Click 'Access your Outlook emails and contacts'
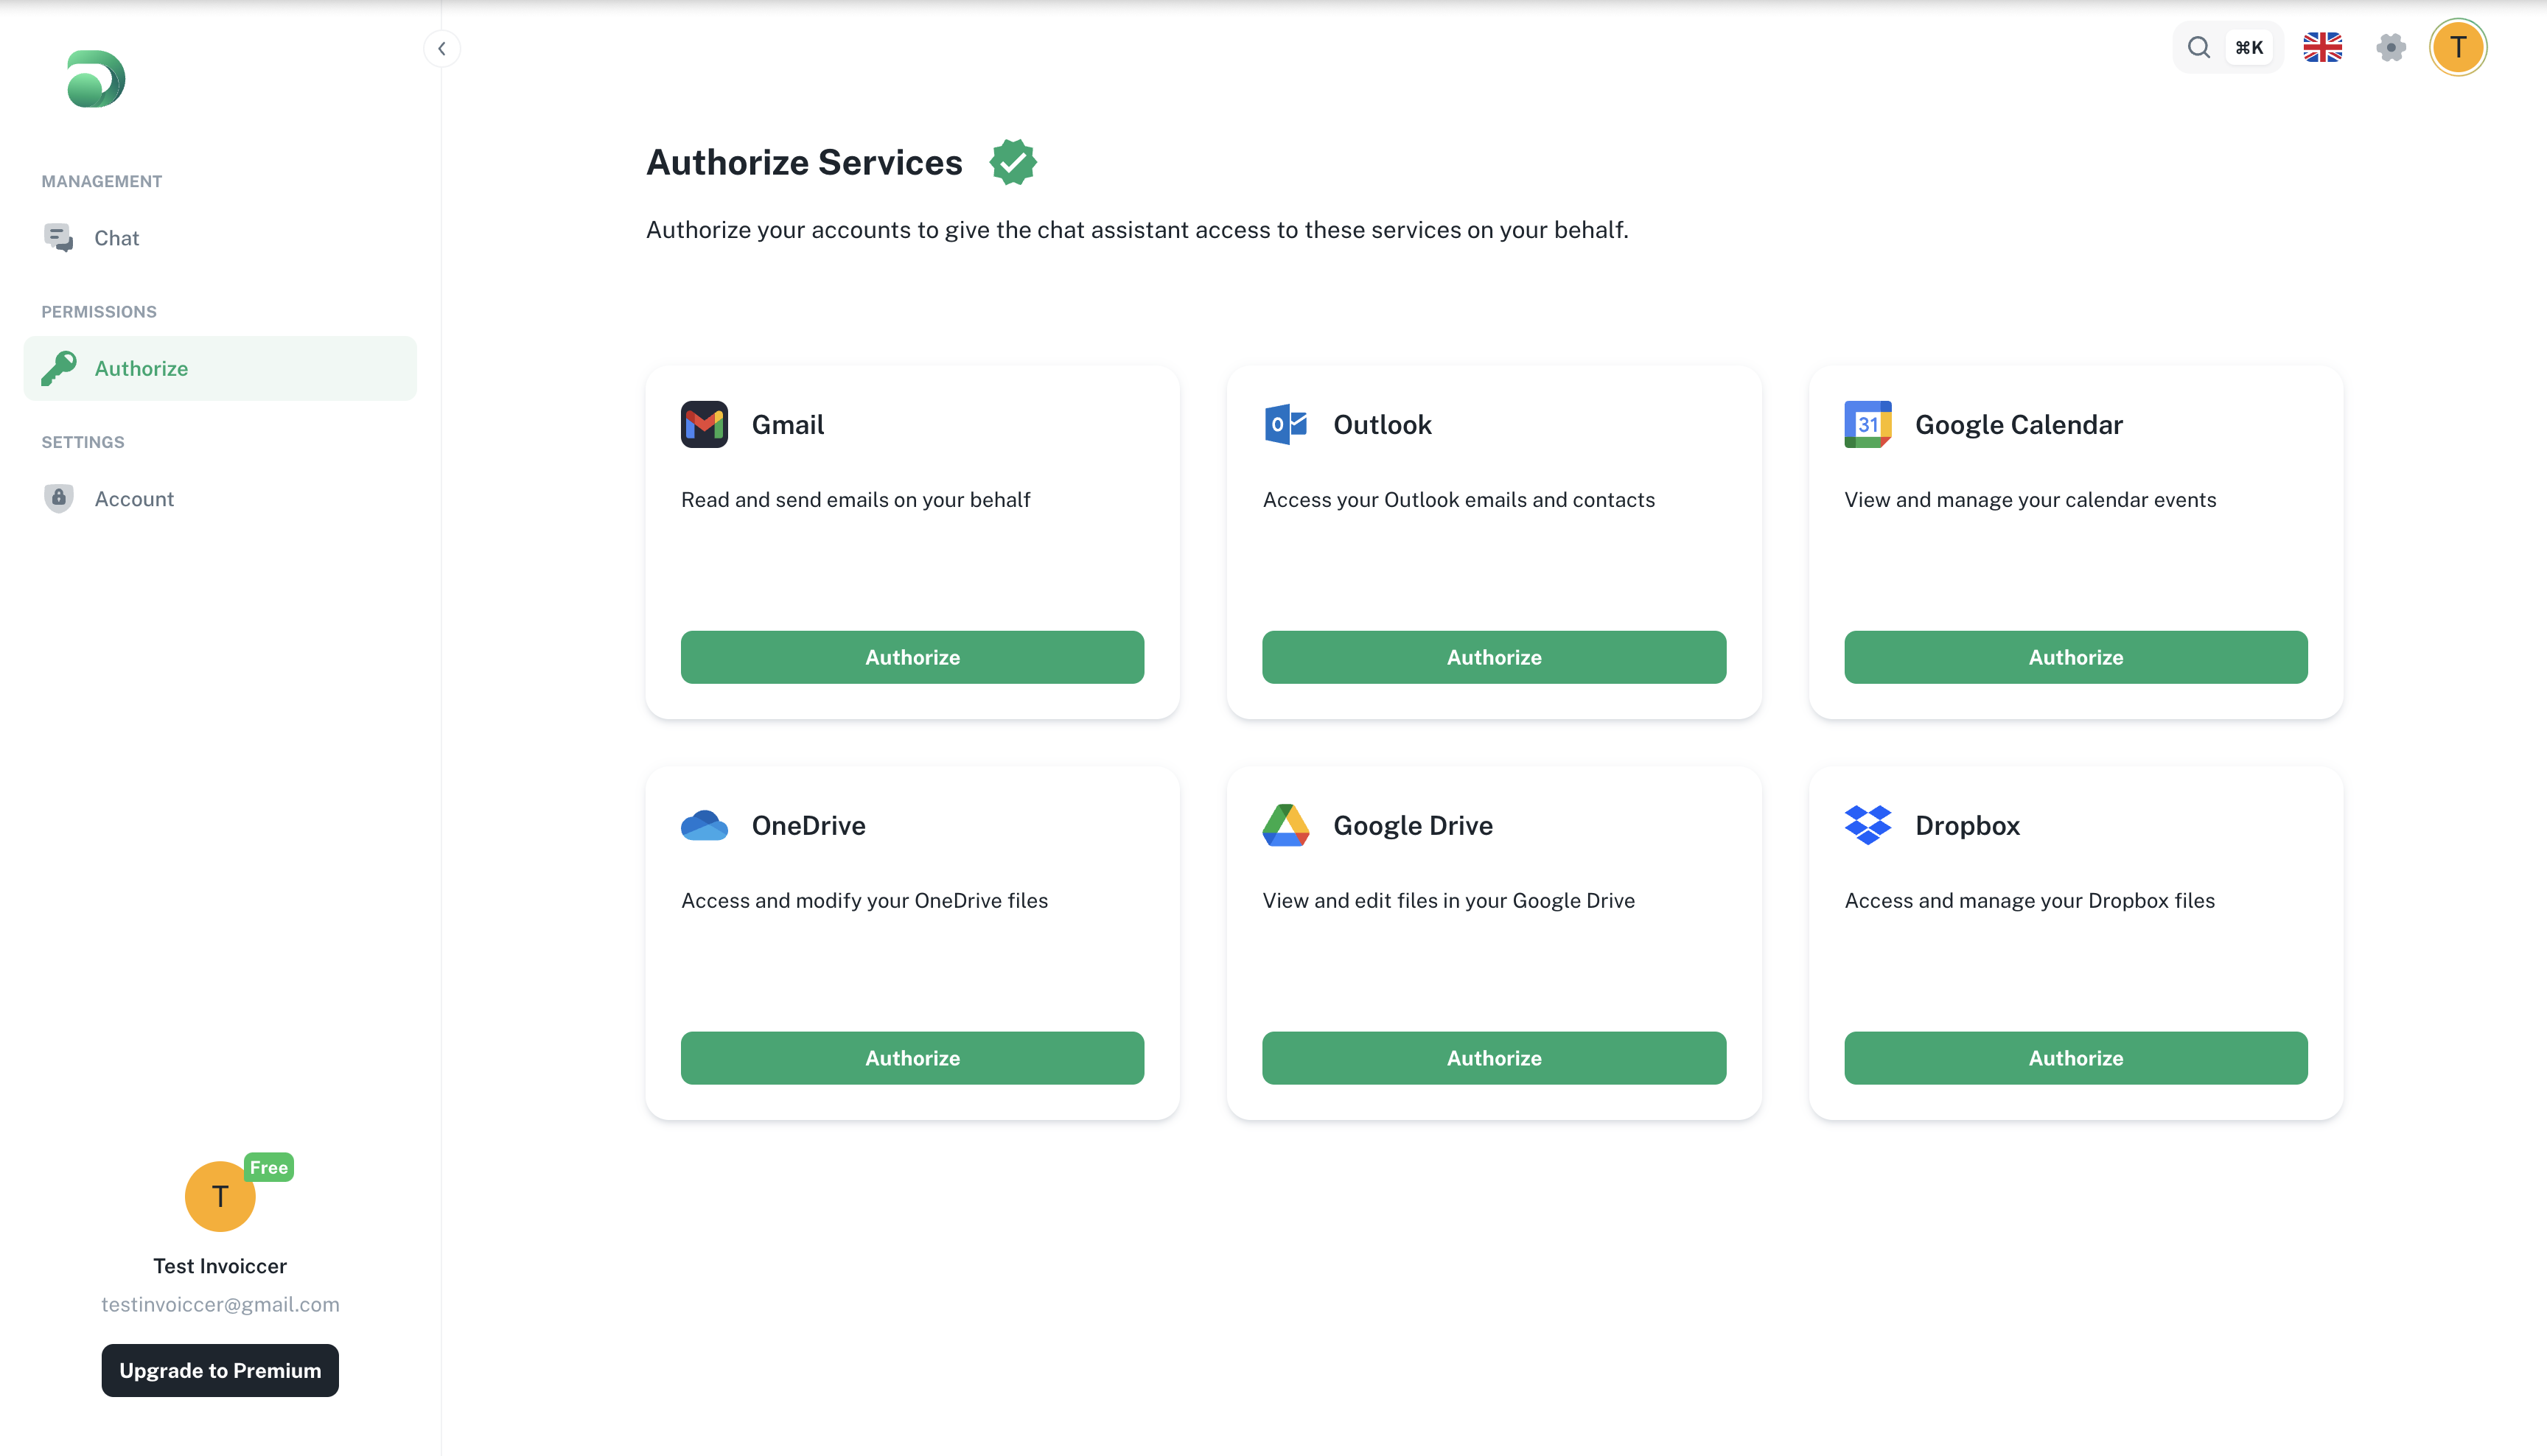The image size is (2547, 1456). tap(1458, 499)
